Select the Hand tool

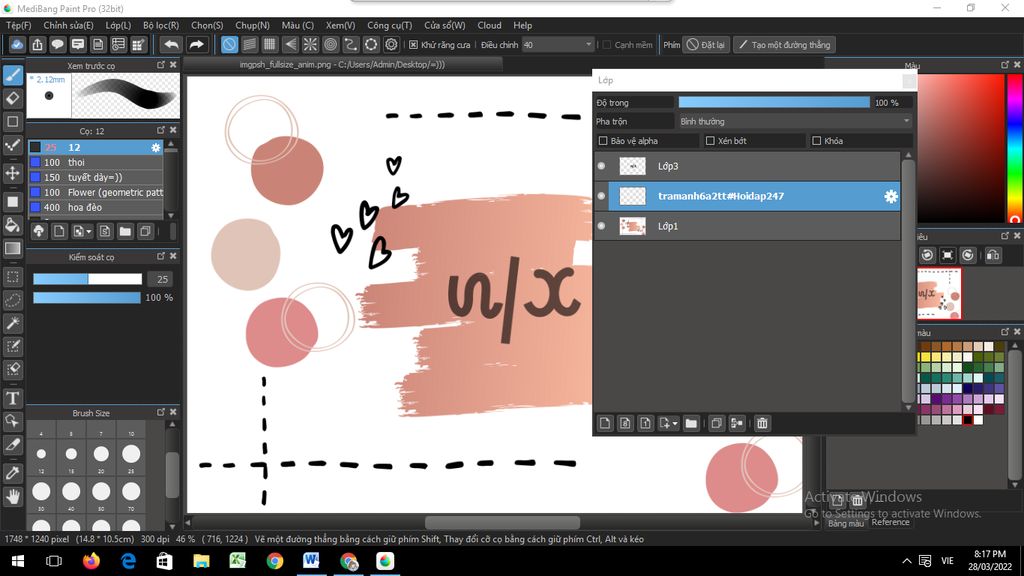coord(12,496)
